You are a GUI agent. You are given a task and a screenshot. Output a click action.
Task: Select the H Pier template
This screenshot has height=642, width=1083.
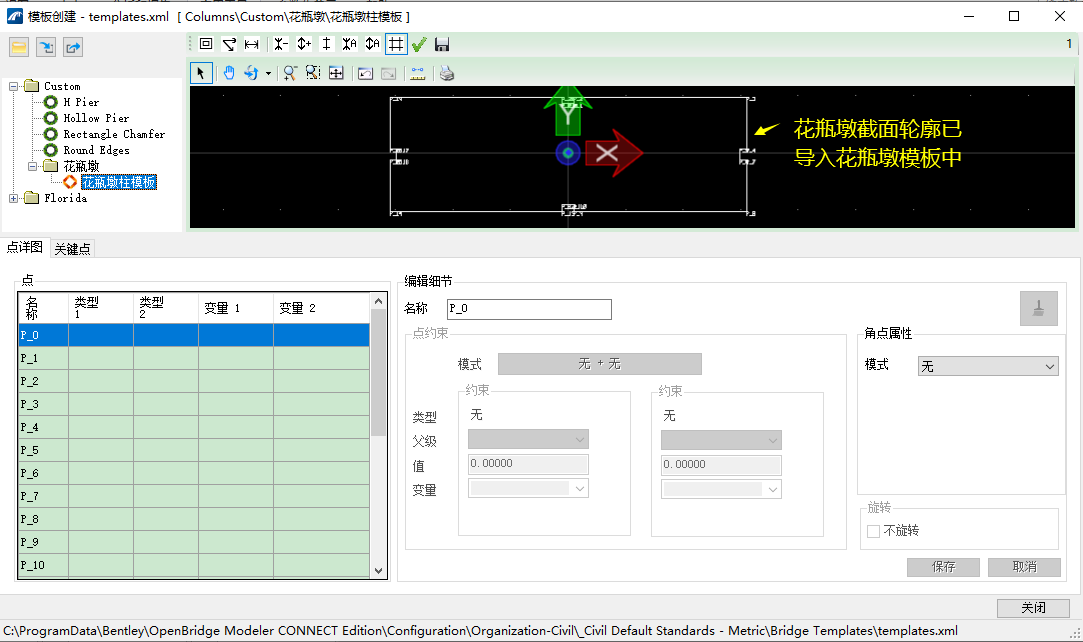81,102
